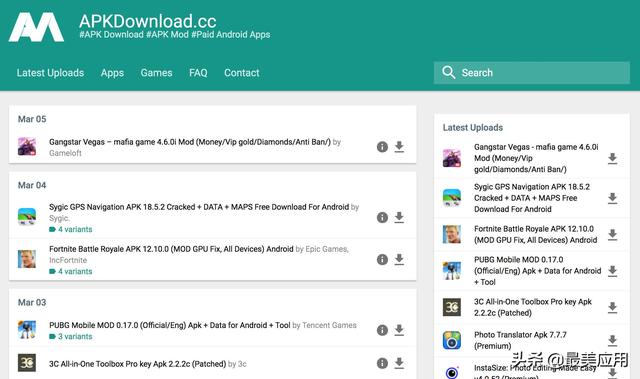Download Sygic GPS Navigation from main list
Screen dimensions: 640x379
(399, 217)
